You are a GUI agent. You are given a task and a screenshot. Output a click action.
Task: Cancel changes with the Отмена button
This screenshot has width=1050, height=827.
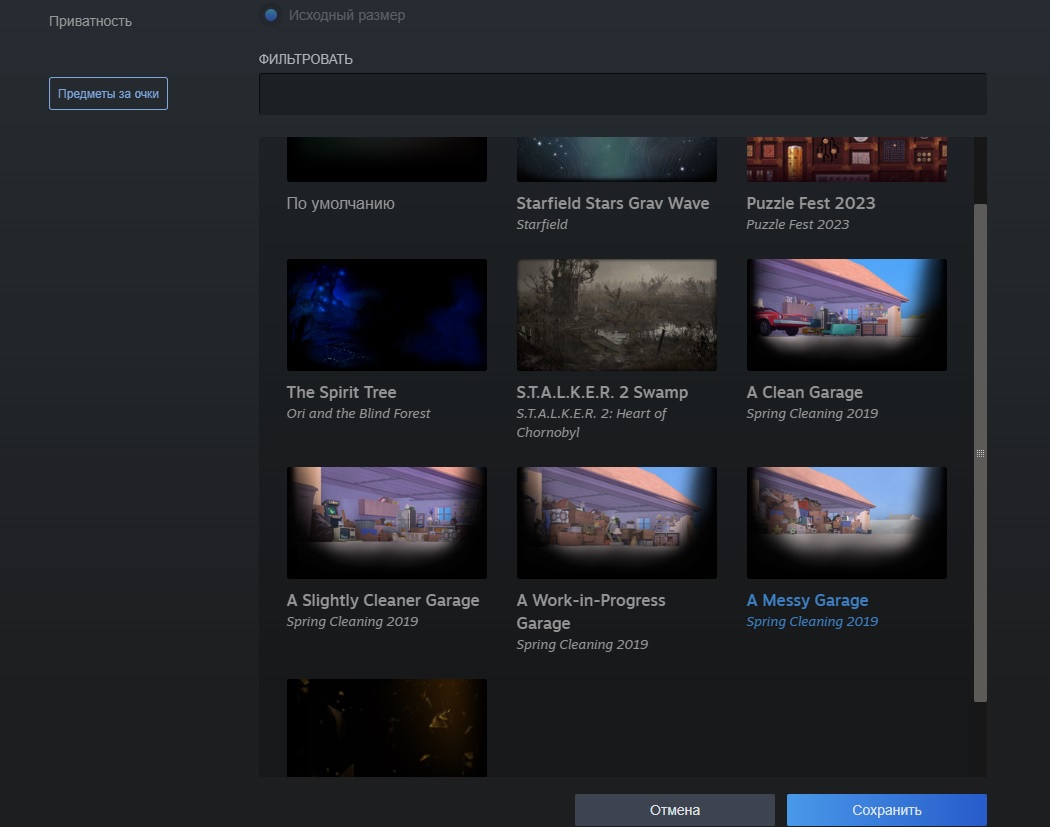[674, 810]
